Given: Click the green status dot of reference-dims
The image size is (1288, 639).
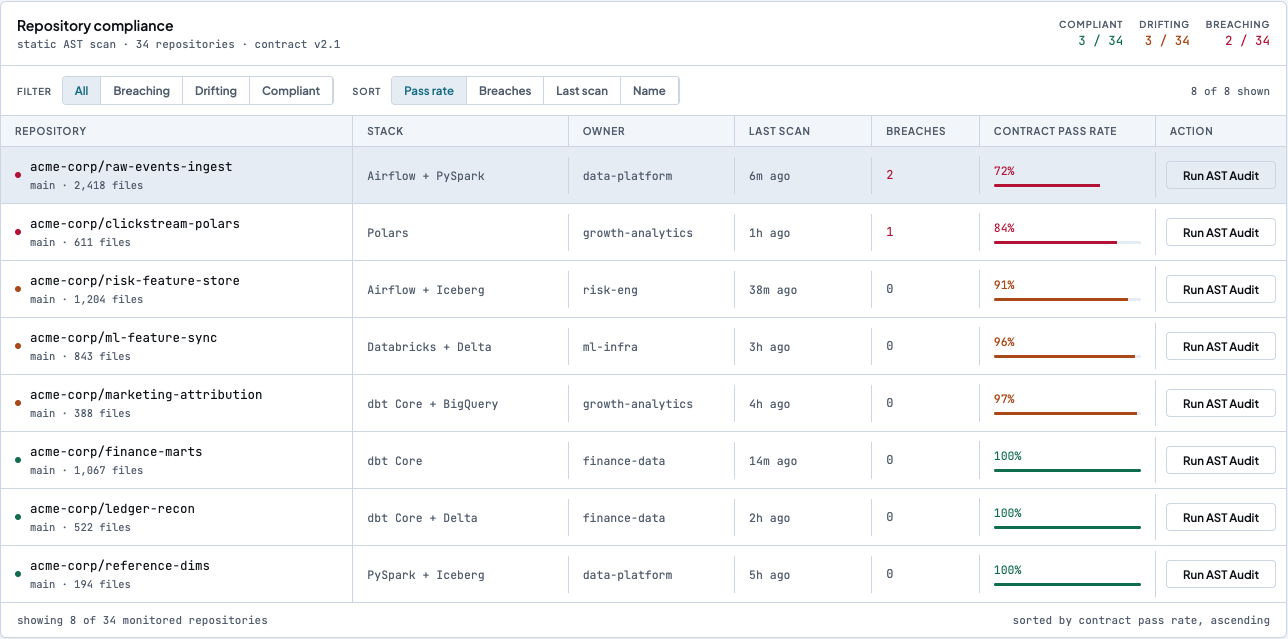Looking at the screenshot, I should pos(18,574).
